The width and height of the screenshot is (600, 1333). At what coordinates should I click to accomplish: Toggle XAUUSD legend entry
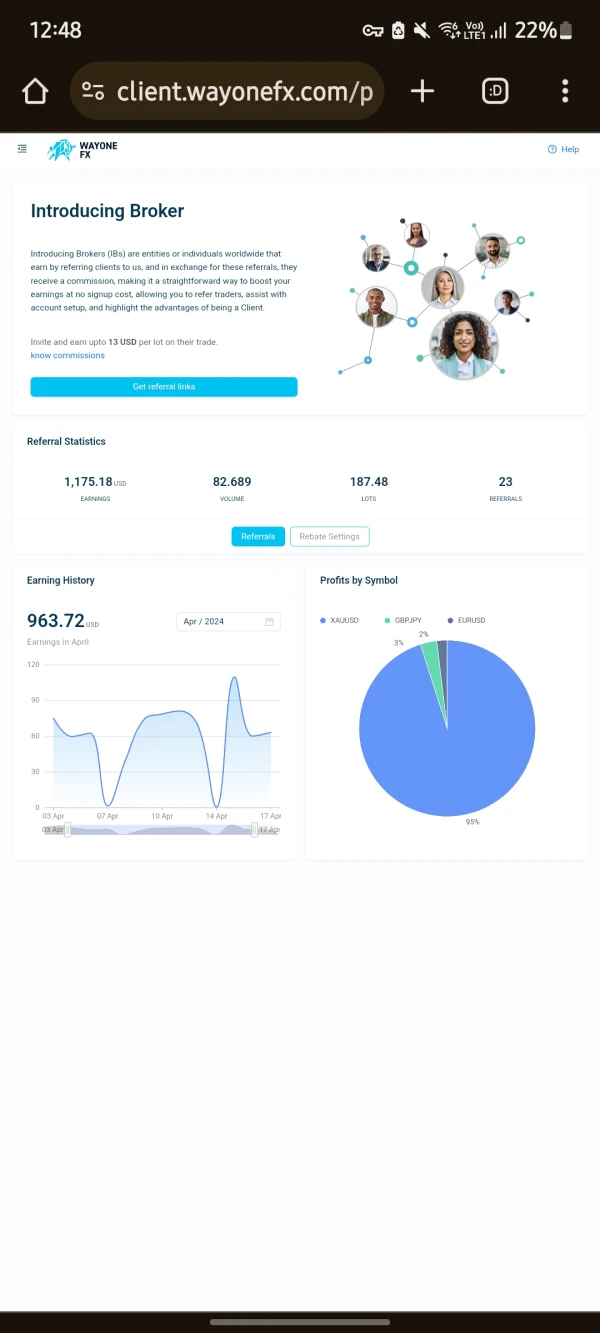[x=339, y=621]
